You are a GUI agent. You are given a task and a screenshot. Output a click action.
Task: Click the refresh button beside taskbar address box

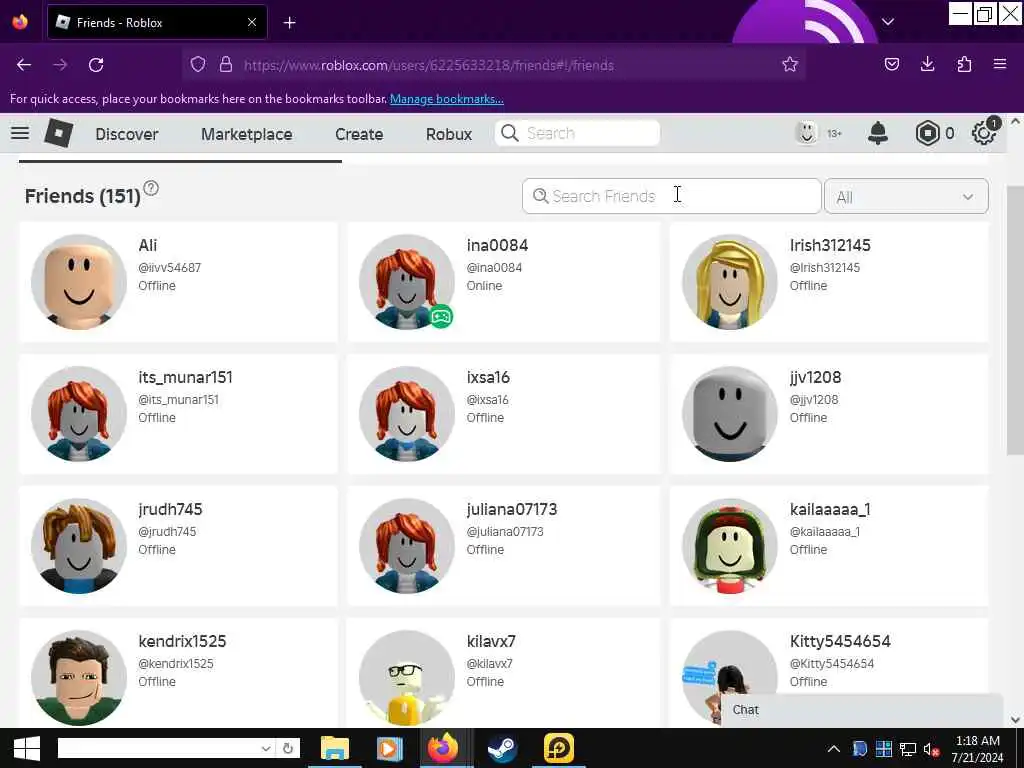(x=288, y=748)
